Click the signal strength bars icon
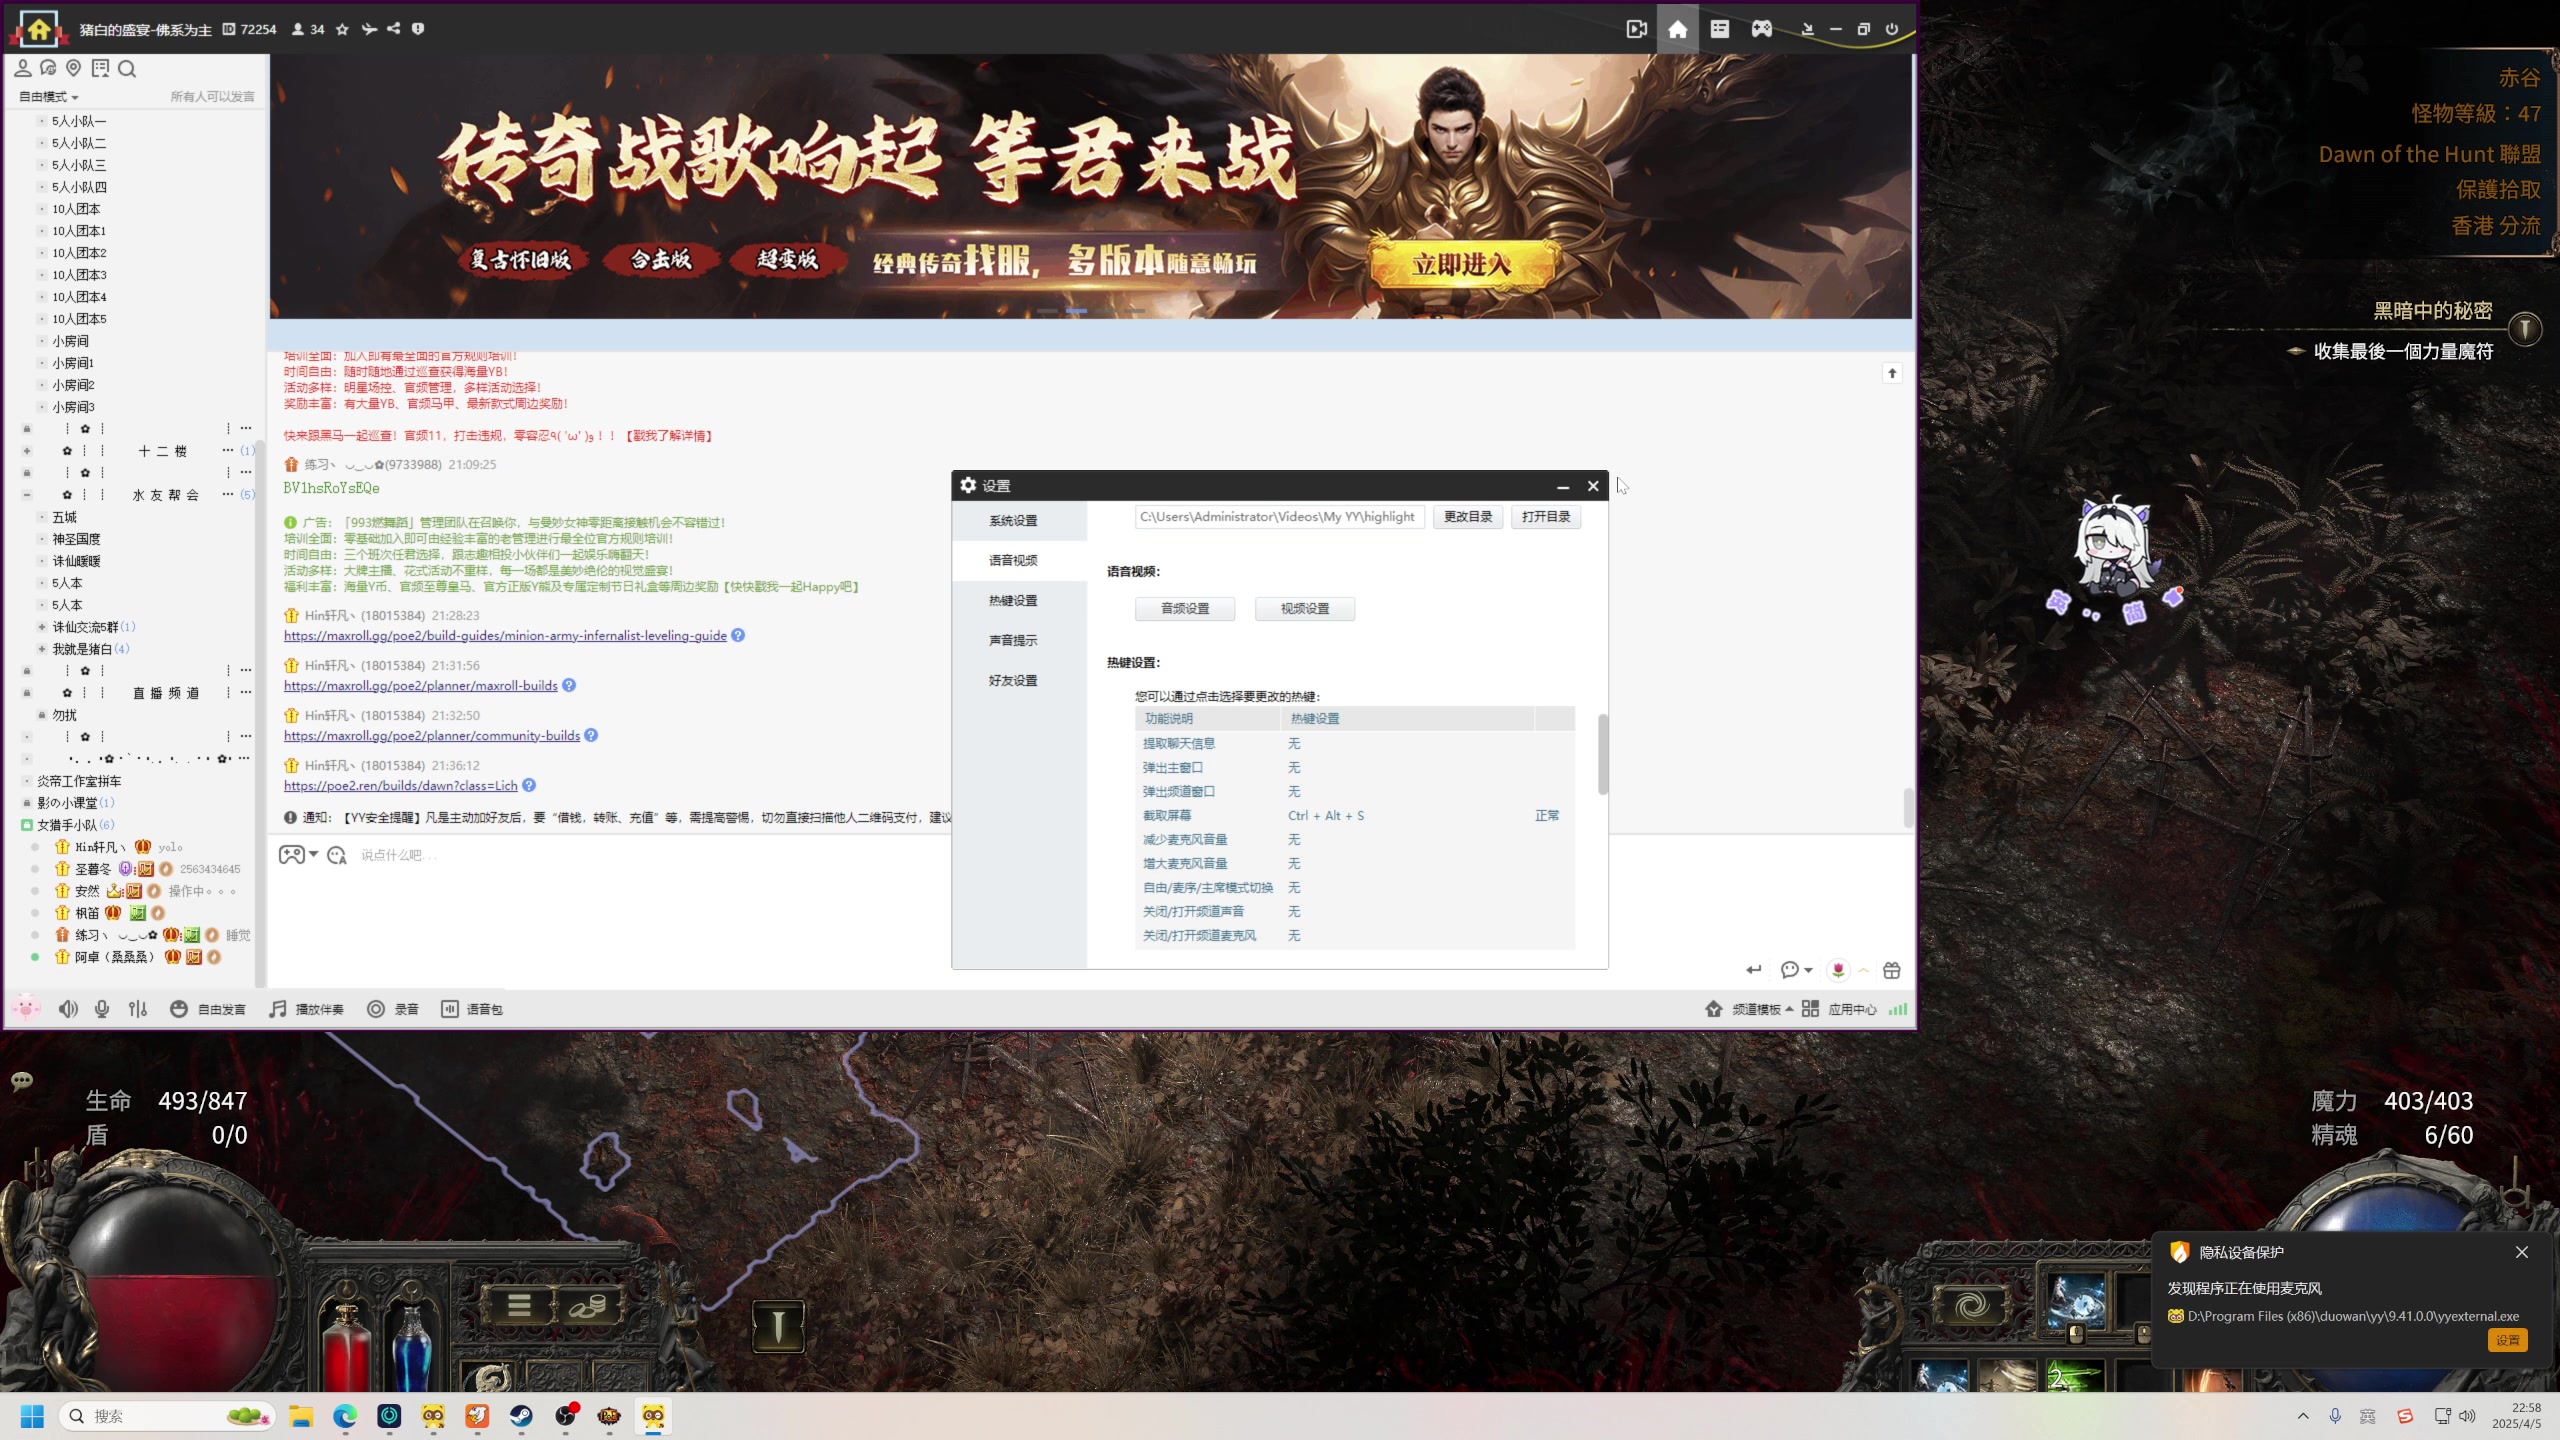The height and width of the screenshot is (1440, 2560). pyautogui.click(x=1898, y=1009)
